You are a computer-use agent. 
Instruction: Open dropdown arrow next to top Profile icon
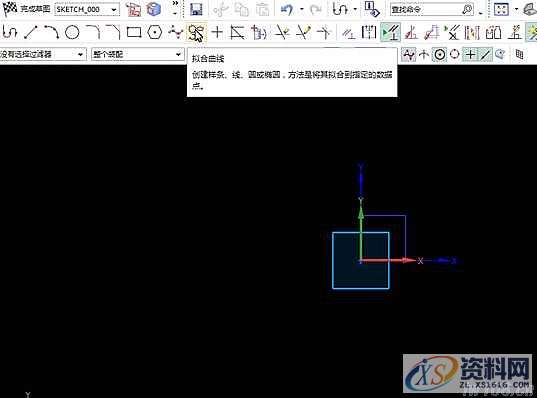point(355,9)
